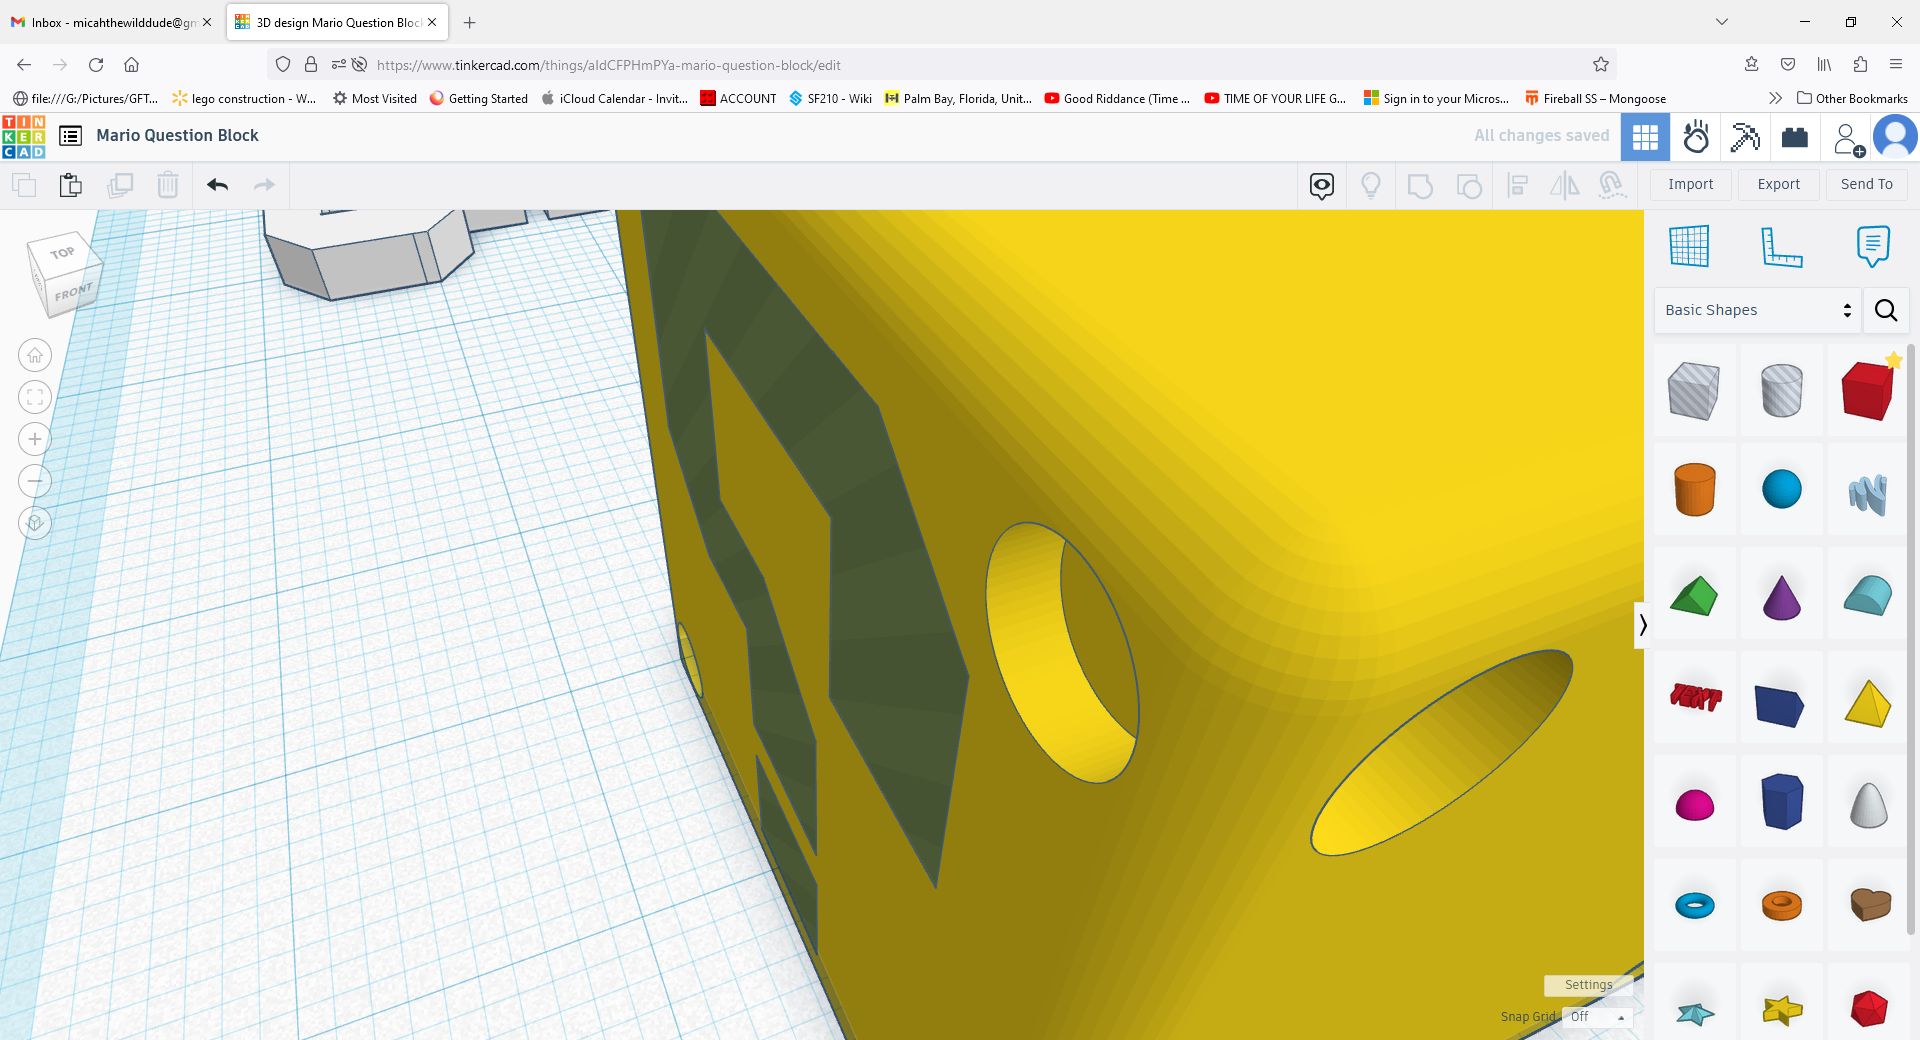The image size is (1920, 1040).
Task: Click the Tinkercad logo
Action: point(24,136)
